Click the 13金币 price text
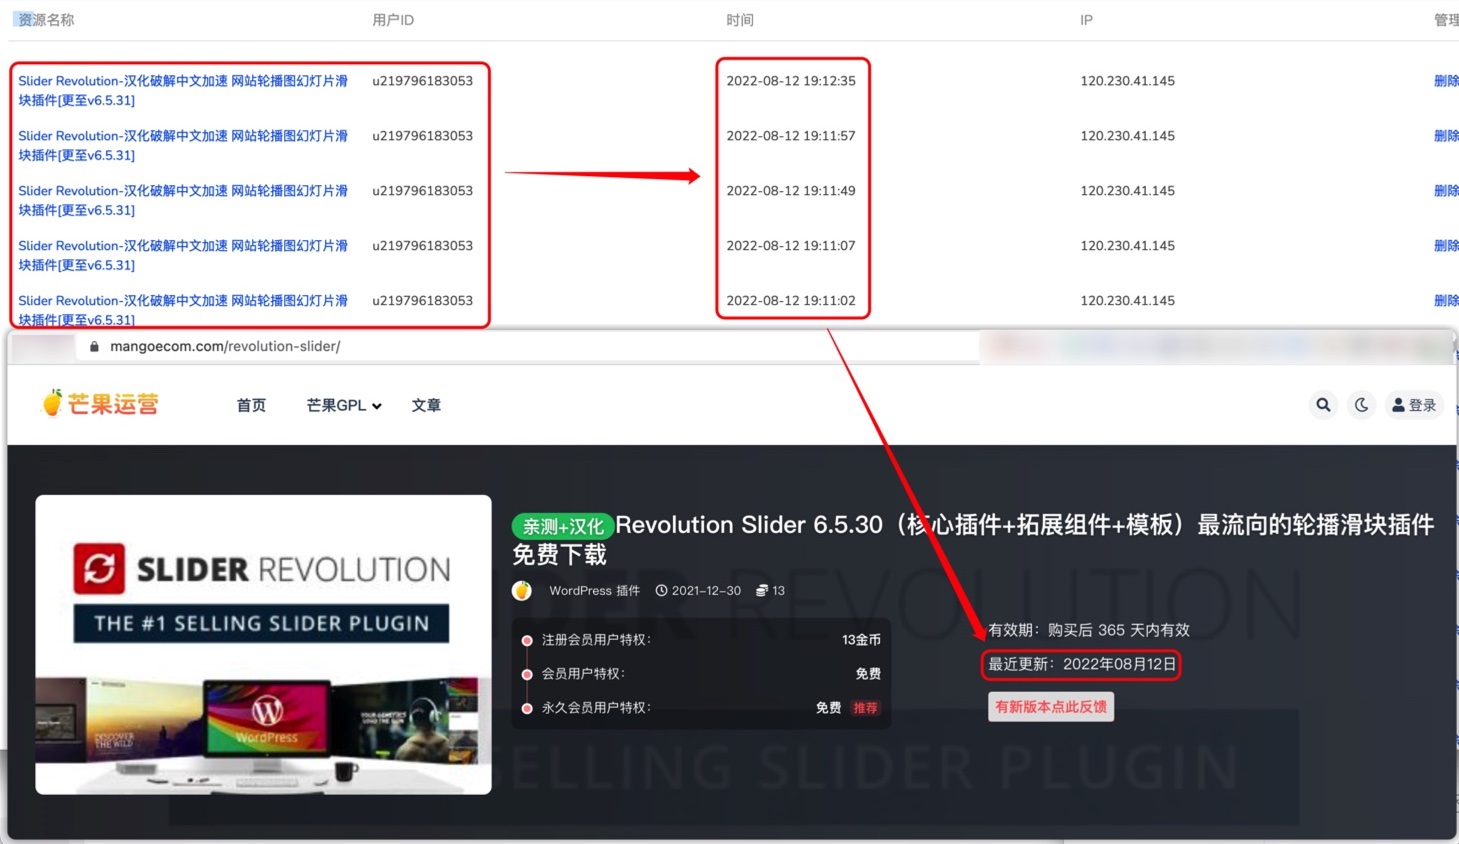The image size is (1459, 844). tap(861, 640)
